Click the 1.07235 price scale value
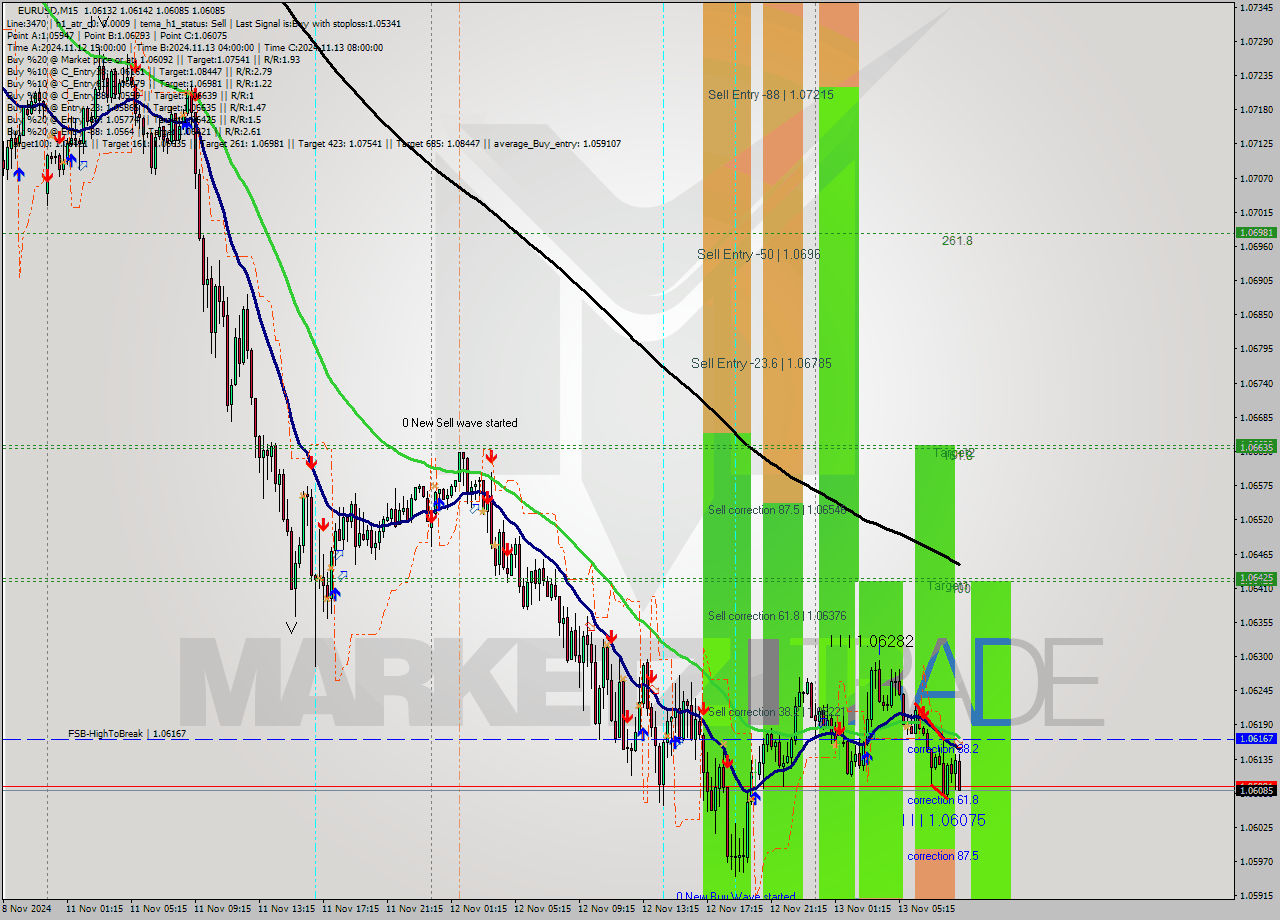The image size is (1280, 920). 1256,75
